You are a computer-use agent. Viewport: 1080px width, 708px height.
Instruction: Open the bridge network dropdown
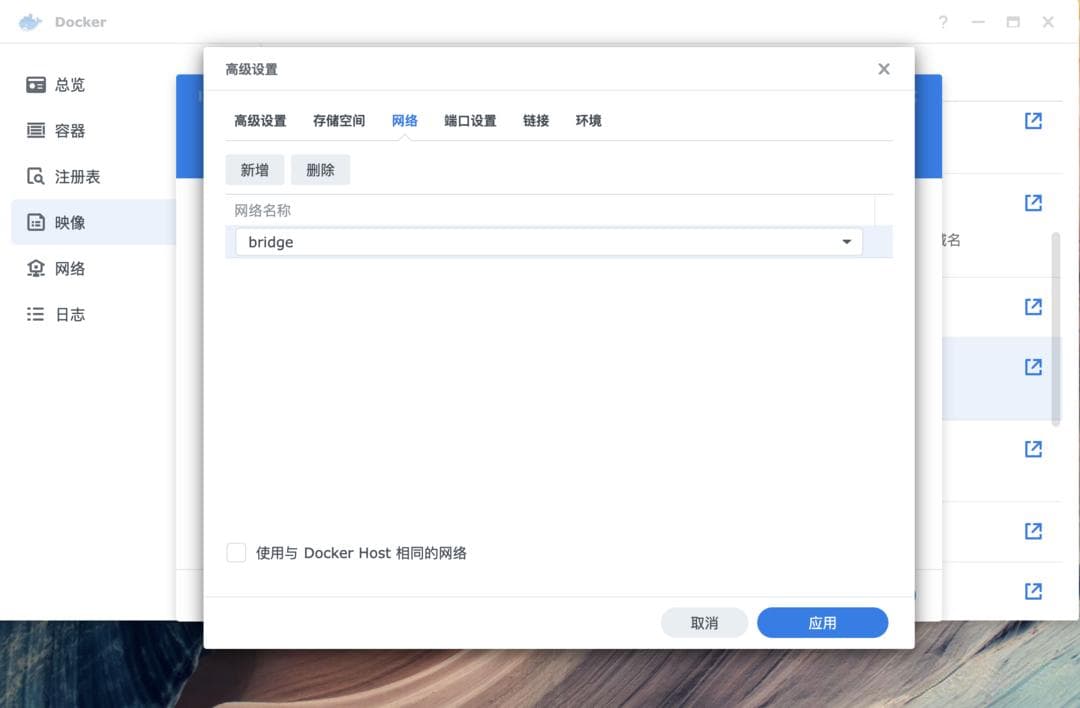549,242
